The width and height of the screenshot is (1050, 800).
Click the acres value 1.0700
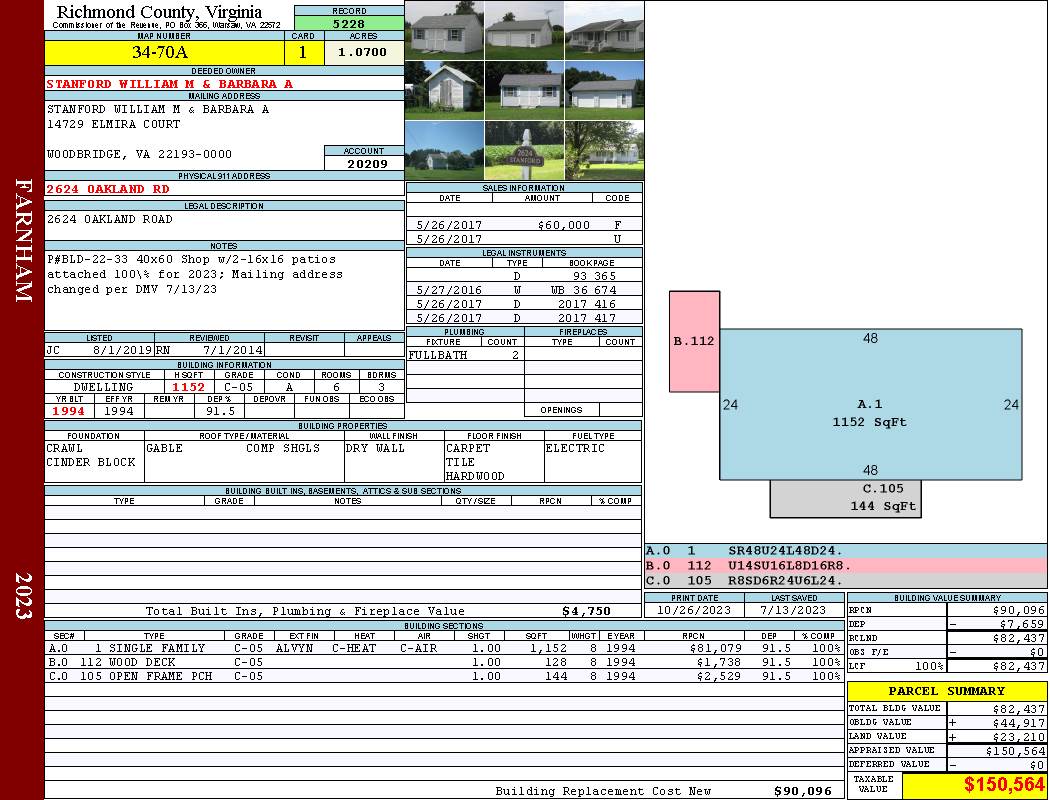[x=362, y=52]
